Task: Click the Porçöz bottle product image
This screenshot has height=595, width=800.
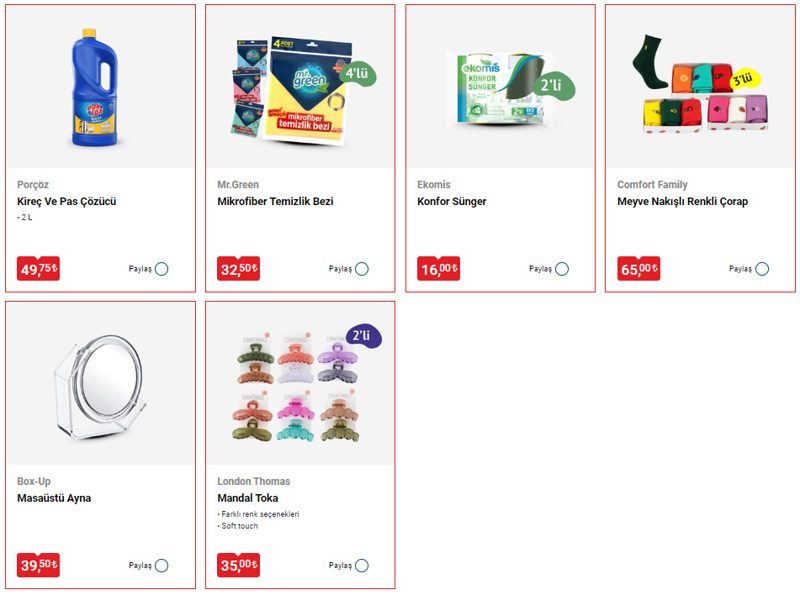Action: 95,87
